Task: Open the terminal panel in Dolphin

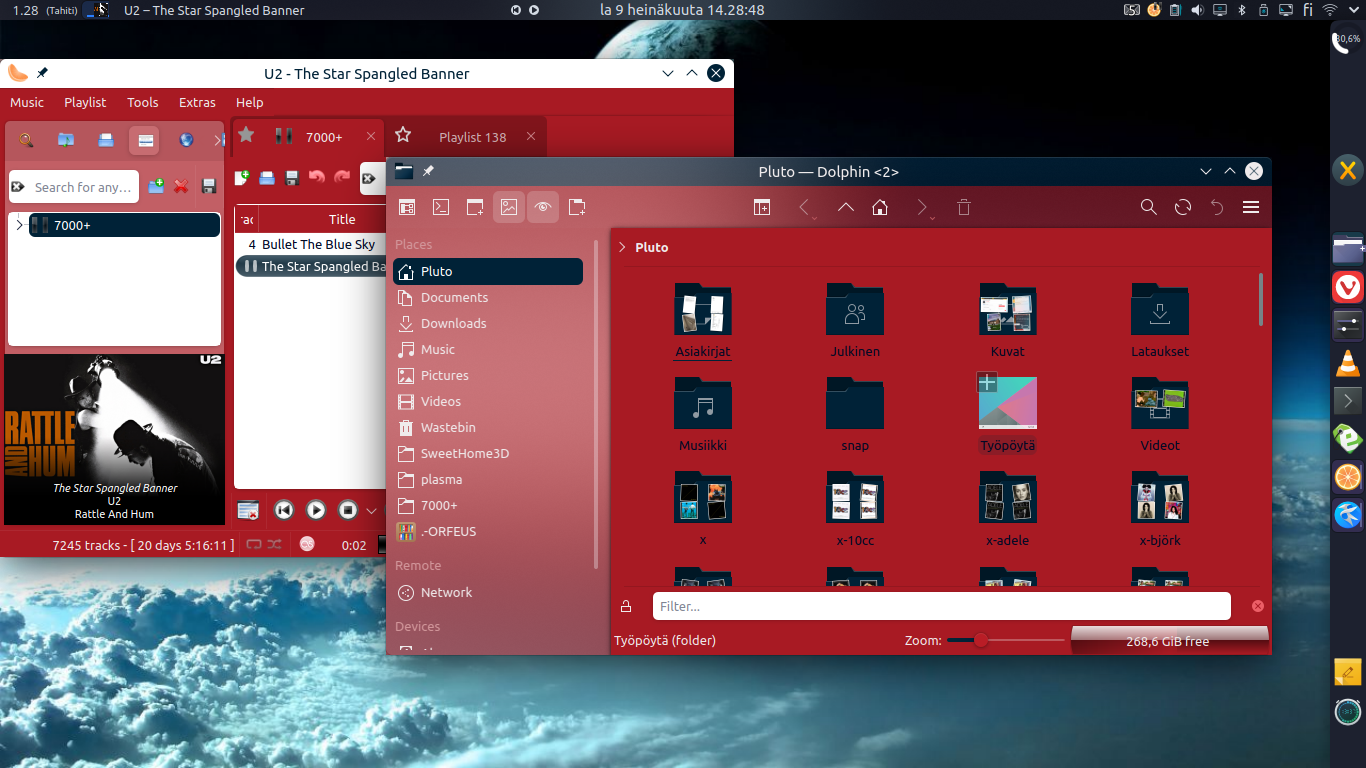Action: point(441,207)
